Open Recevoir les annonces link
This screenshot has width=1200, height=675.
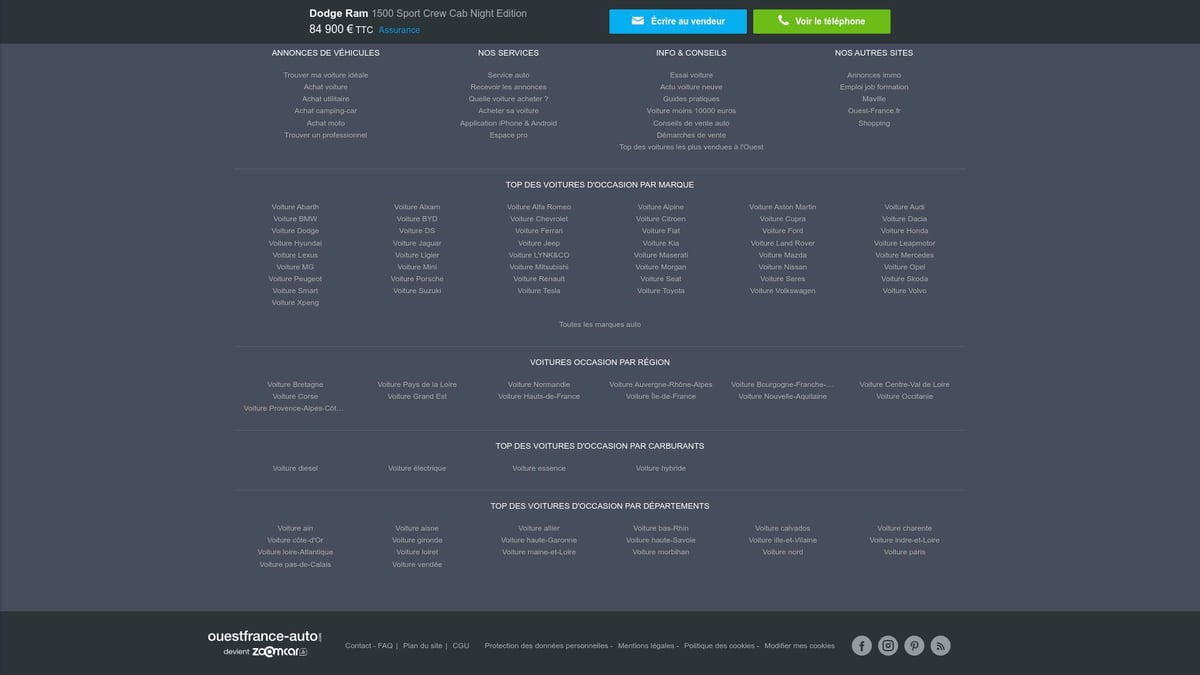[508, 87]
